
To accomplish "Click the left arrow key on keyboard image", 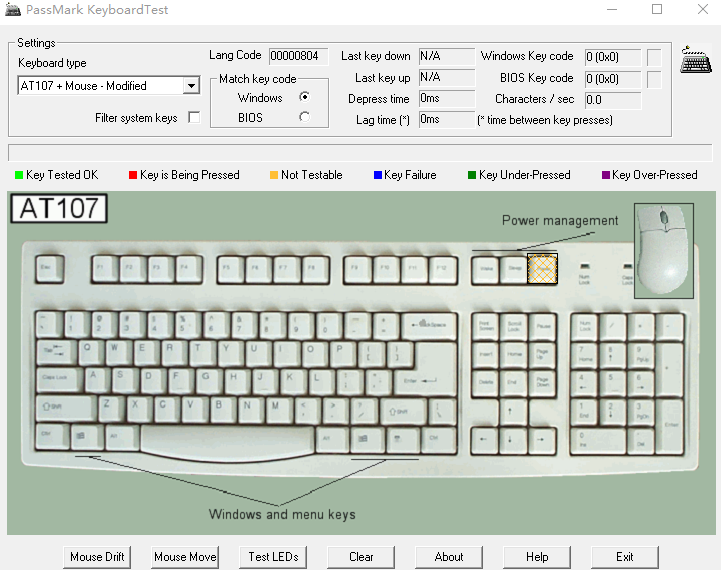I will 485,440.
